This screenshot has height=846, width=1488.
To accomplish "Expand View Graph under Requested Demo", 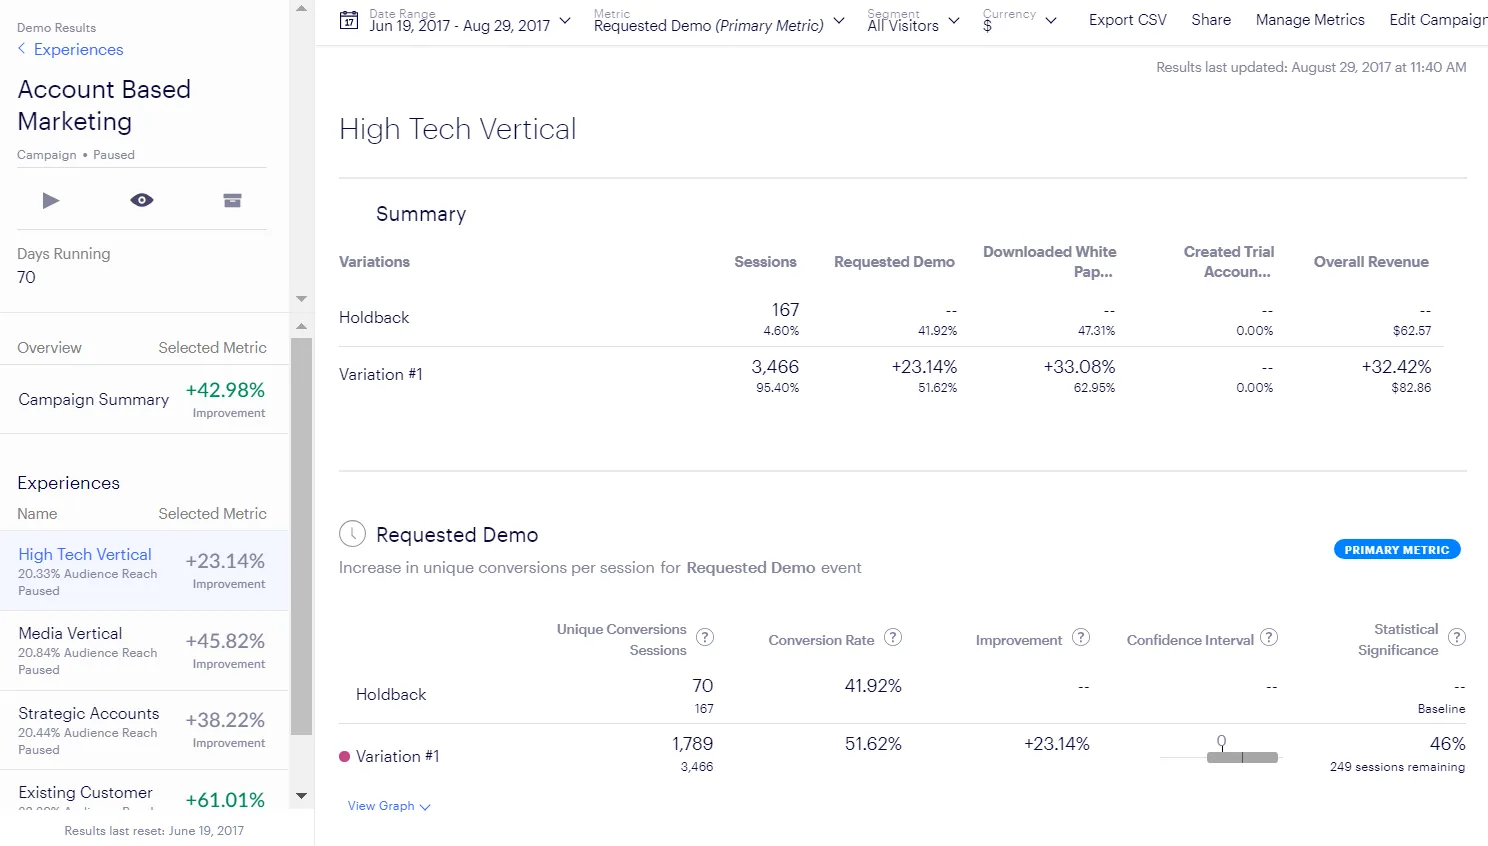I will 388,806.
